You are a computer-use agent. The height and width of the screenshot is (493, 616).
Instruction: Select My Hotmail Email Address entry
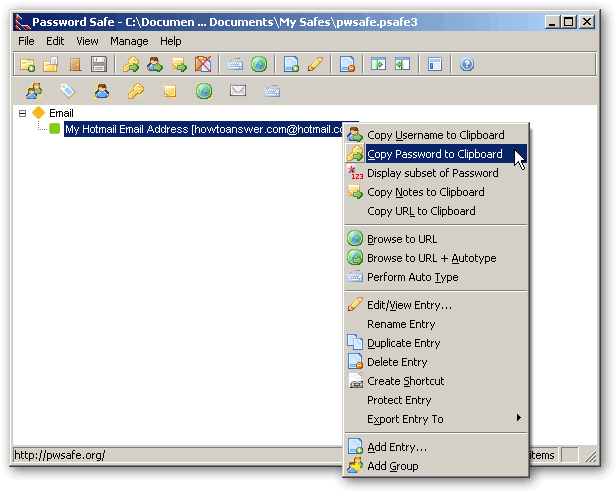[x=204, y=129]
